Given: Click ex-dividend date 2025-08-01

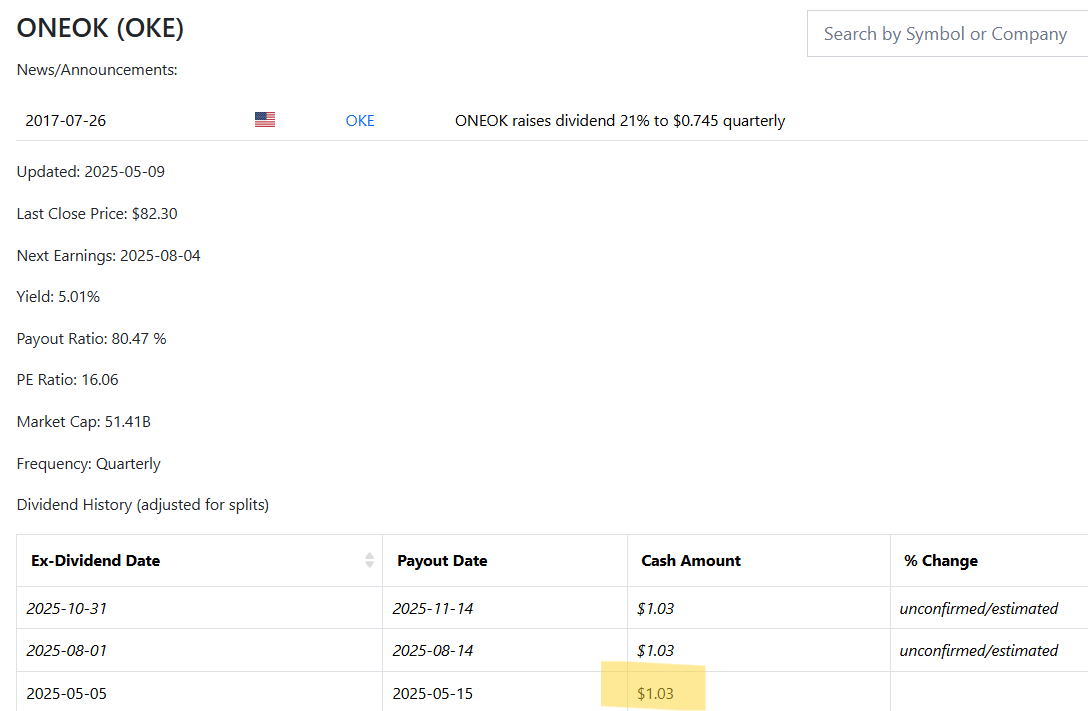Looking at the screenshot, I should point(67,651).
